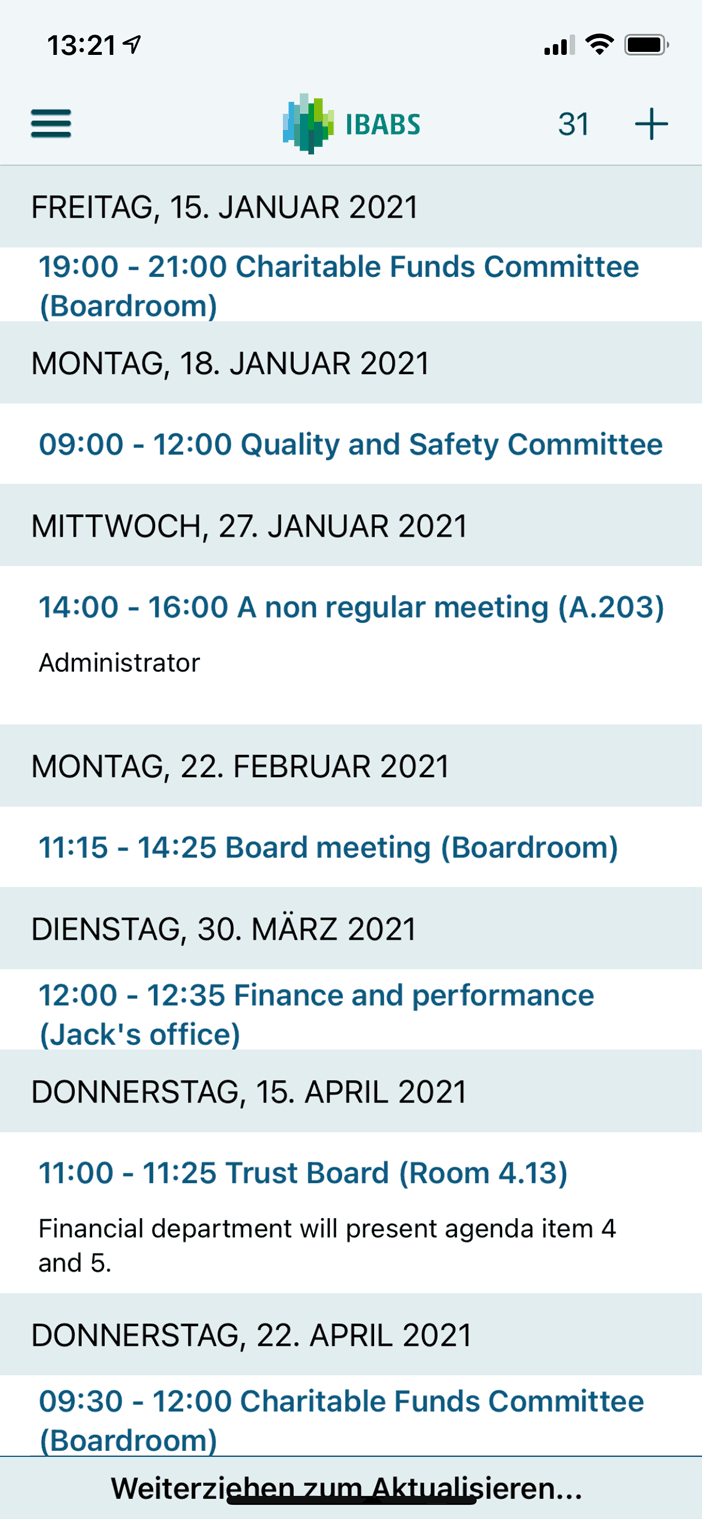Tap the battery indicator icon
This screenshot has height=1519, width=702.
click(x=646, y=45)
